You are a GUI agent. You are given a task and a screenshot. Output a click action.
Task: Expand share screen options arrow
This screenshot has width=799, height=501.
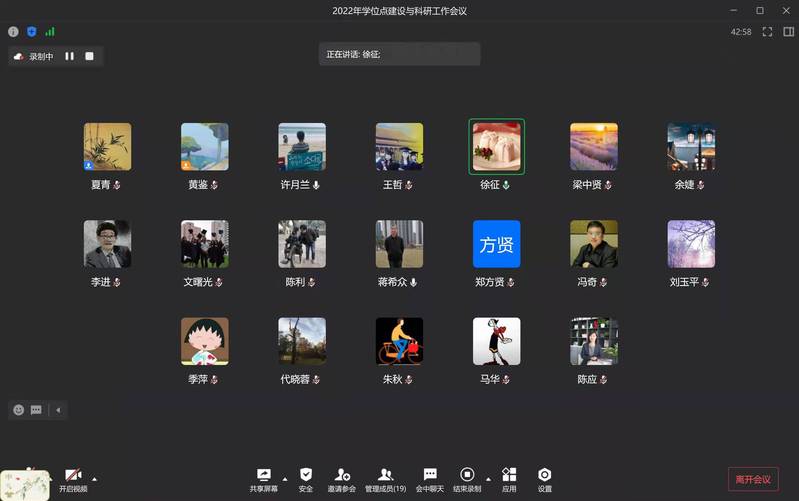point(285,479)
